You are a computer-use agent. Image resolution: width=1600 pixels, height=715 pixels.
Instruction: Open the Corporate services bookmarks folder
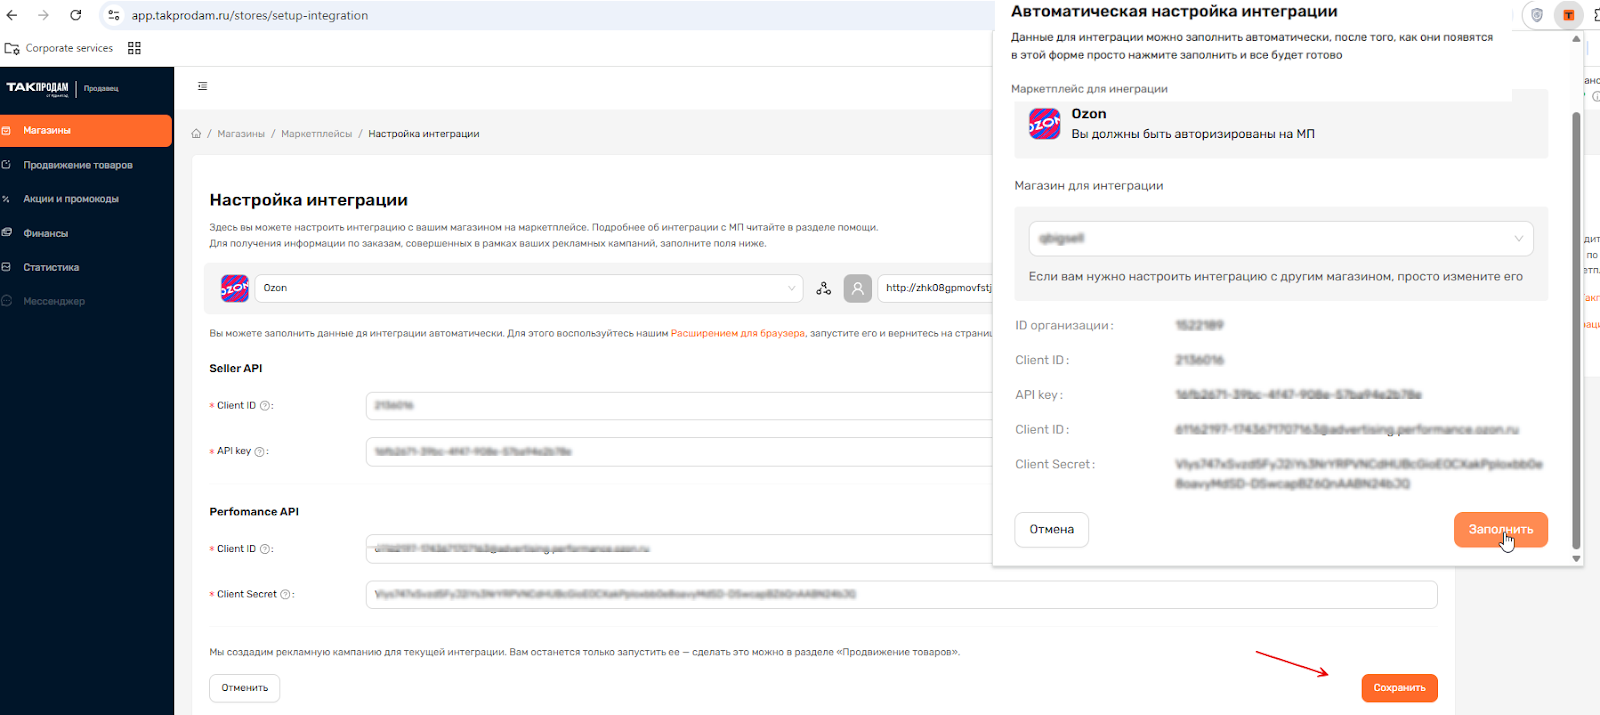[x=59, y=48]
